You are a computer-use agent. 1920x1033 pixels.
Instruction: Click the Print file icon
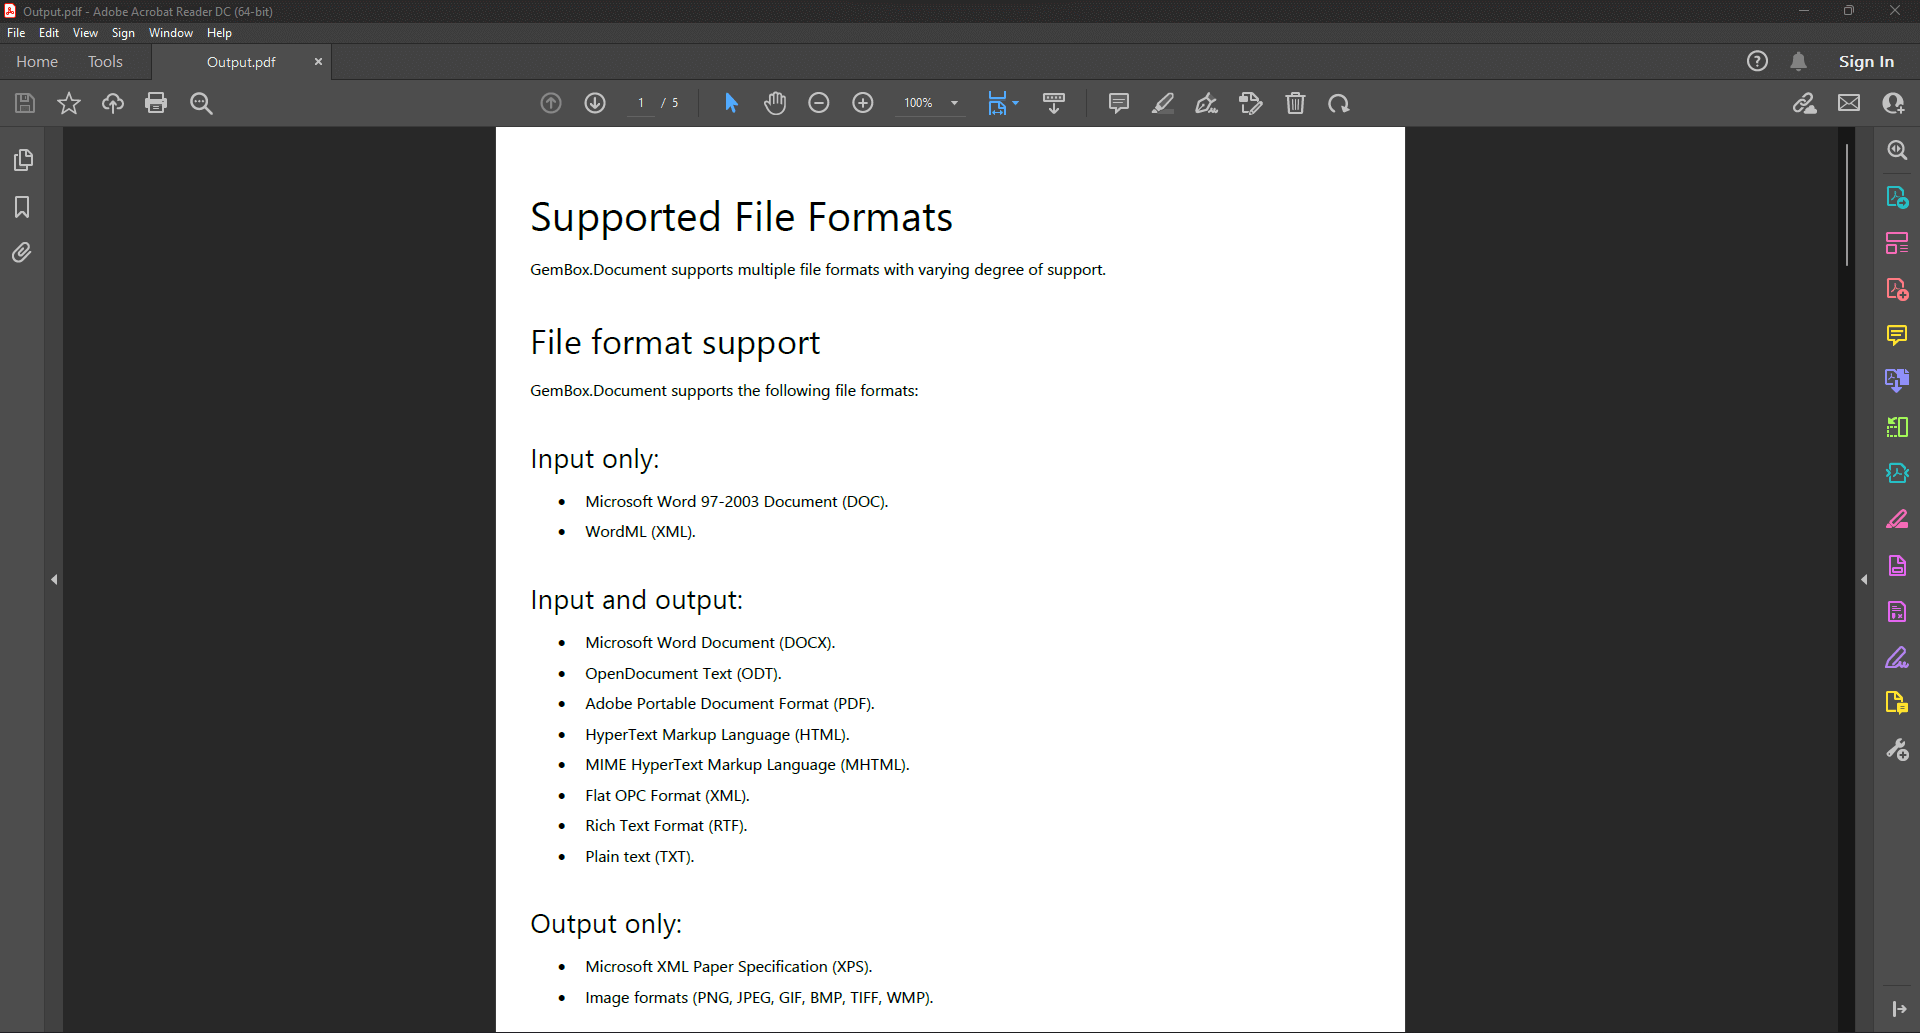[x=156, y=103]
